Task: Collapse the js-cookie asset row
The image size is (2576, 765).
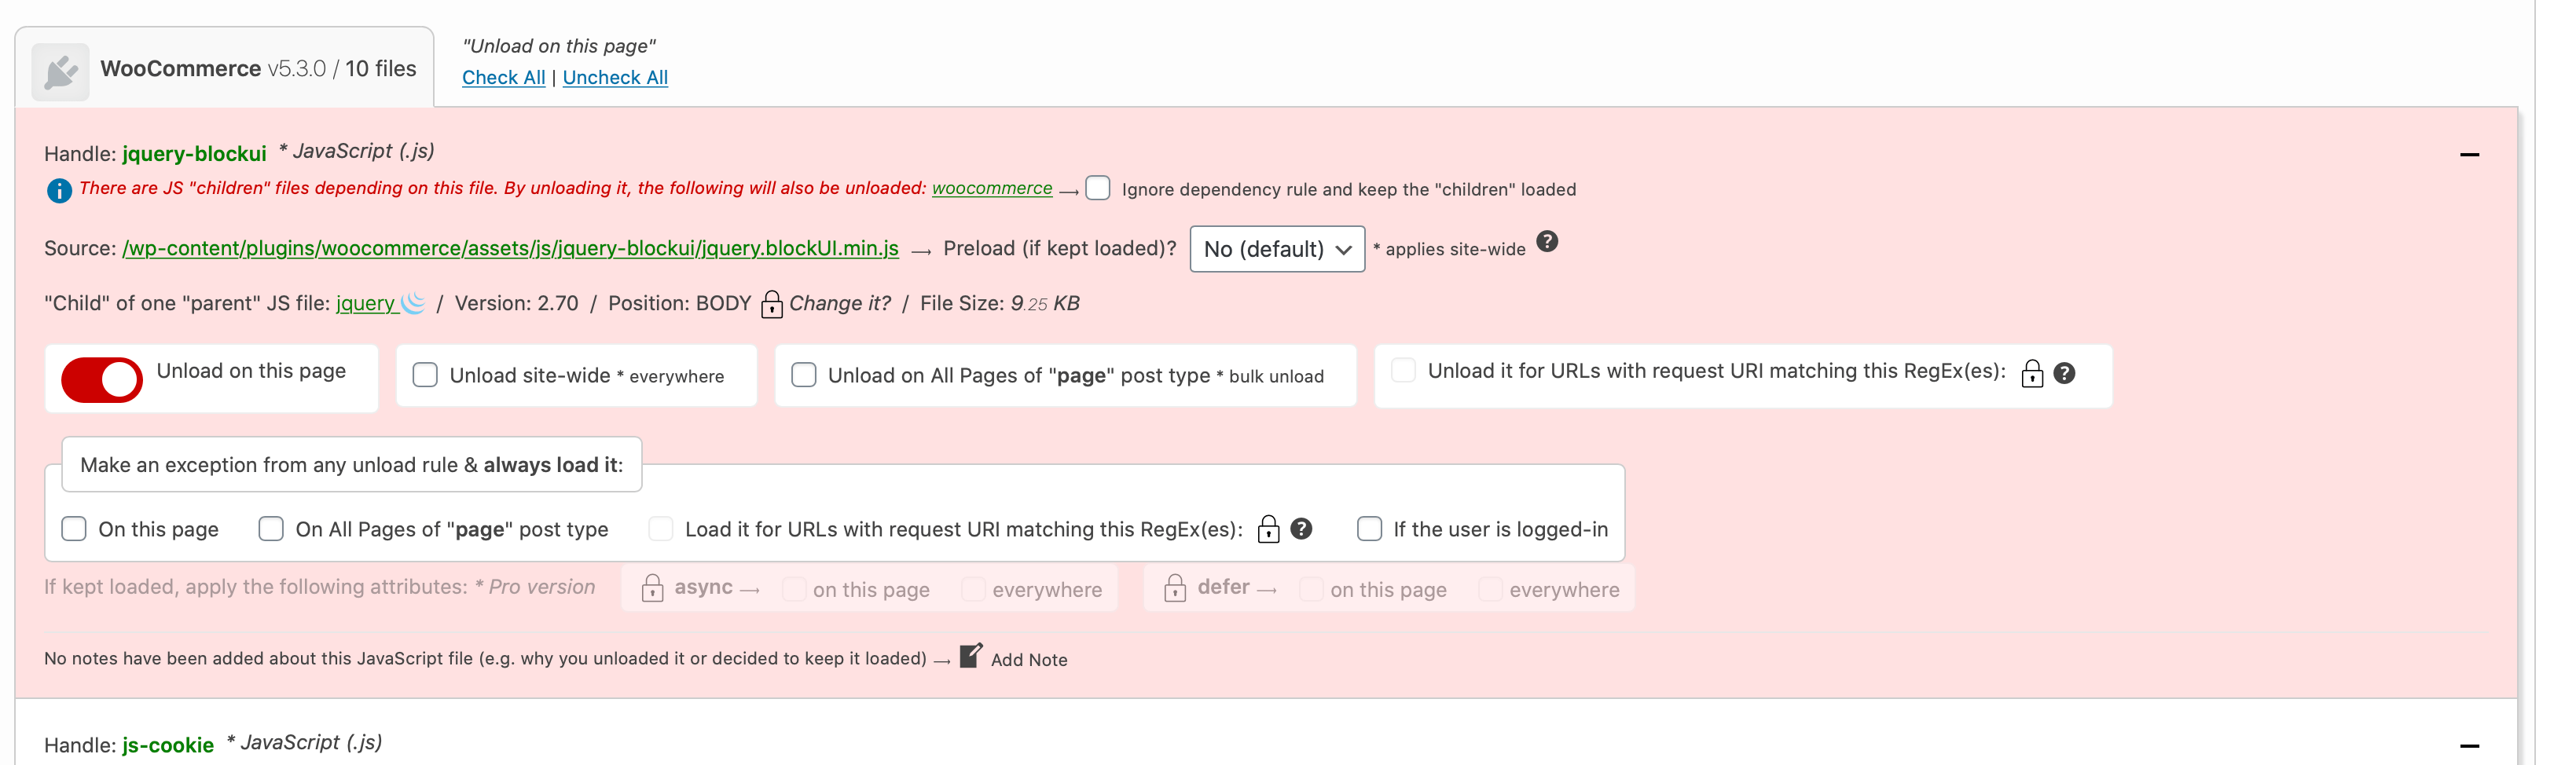Action: [x=2469, y=746]
